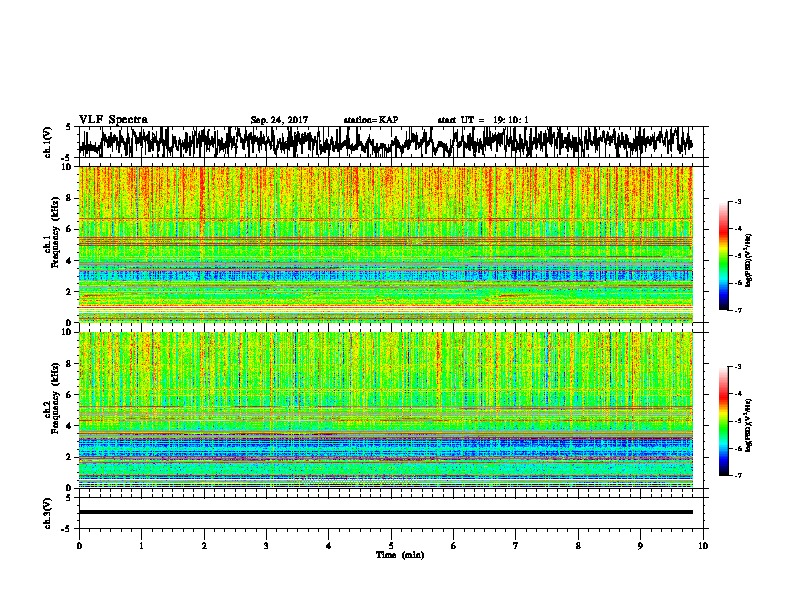Viewport: 792px width, 612px height.
Task: Click the time axis tick label '7'
Action: 516,546
